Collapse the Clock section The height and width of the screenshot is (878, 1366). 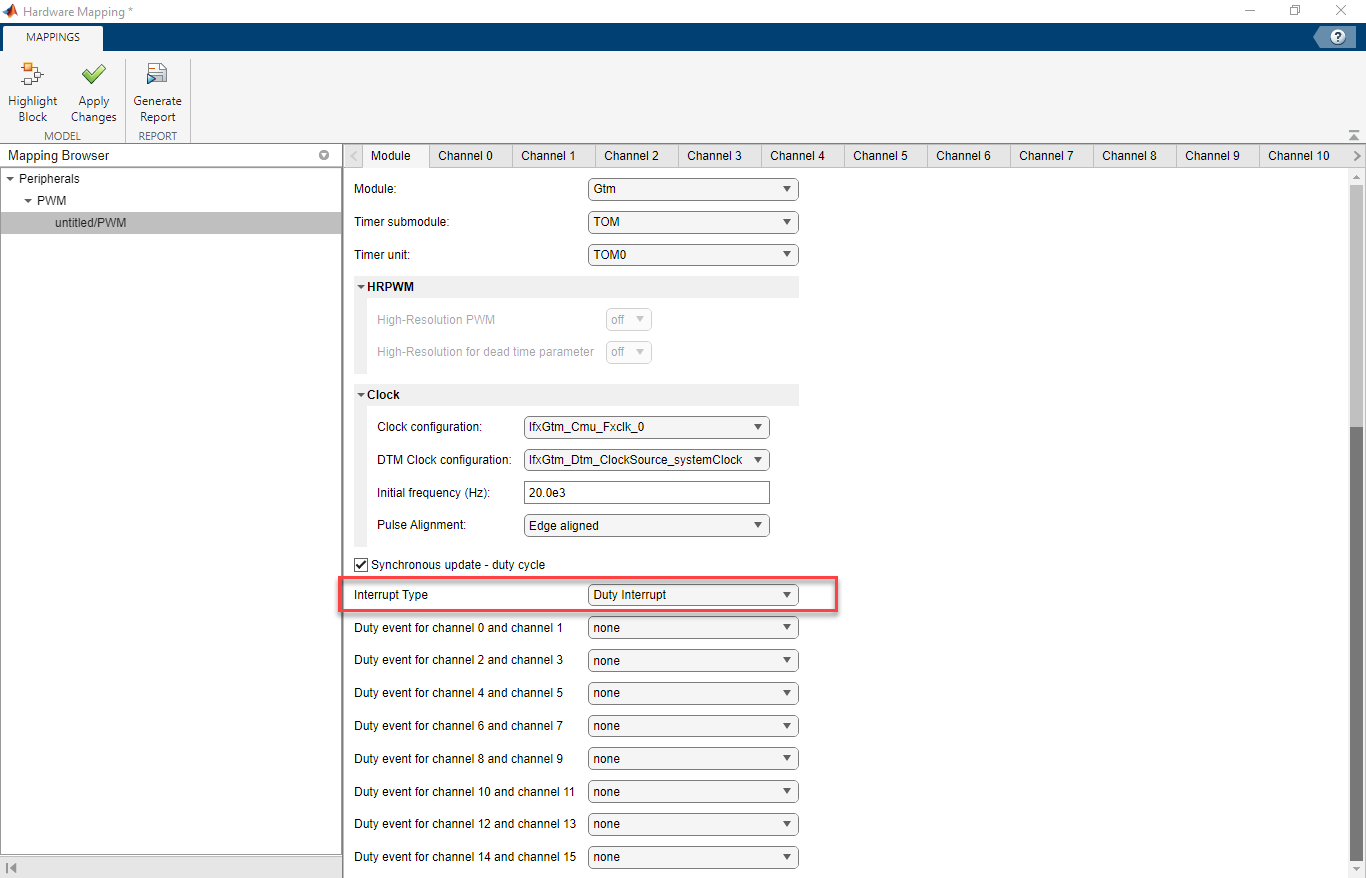pos(361,395)
